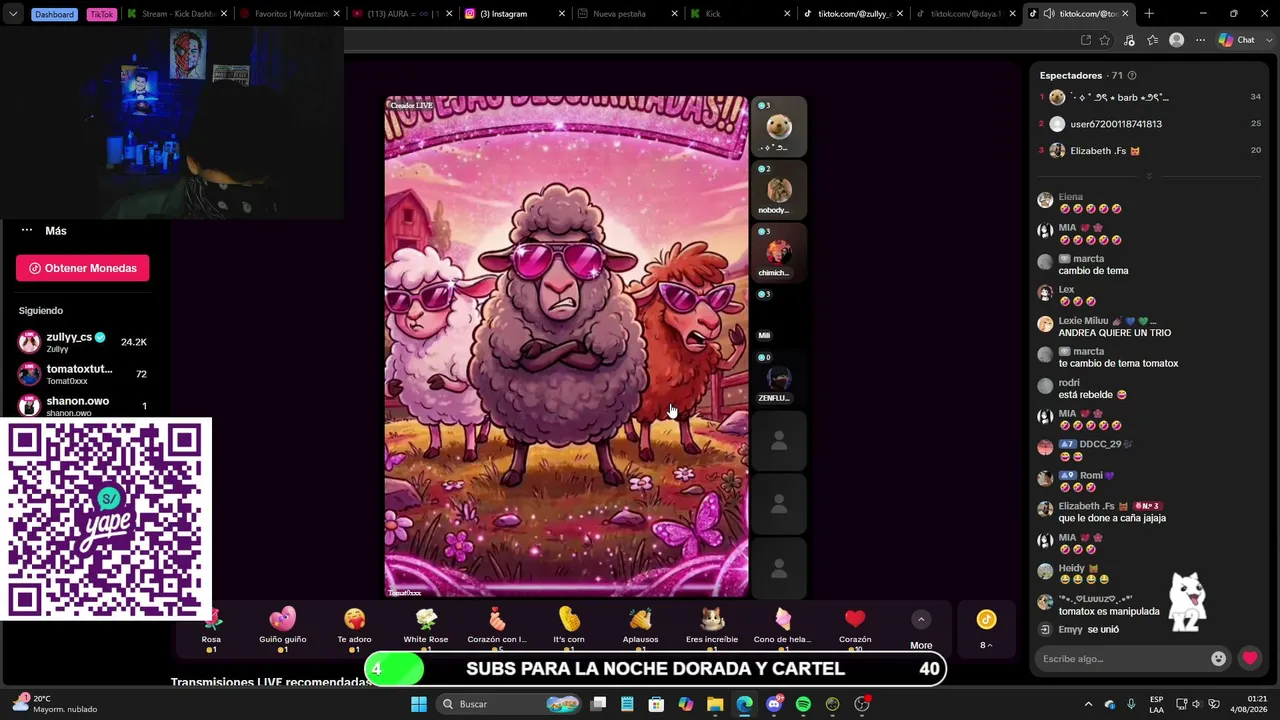Click Obtener Monedas button

coord(82,268)
